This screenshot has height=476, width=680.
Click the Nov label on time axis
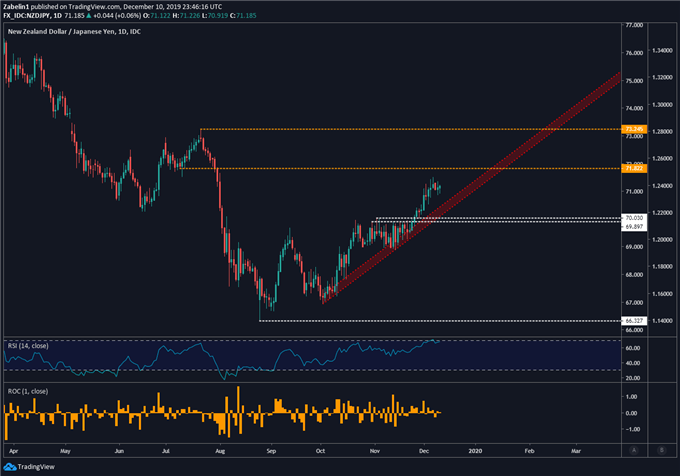[x=375, y=451]
